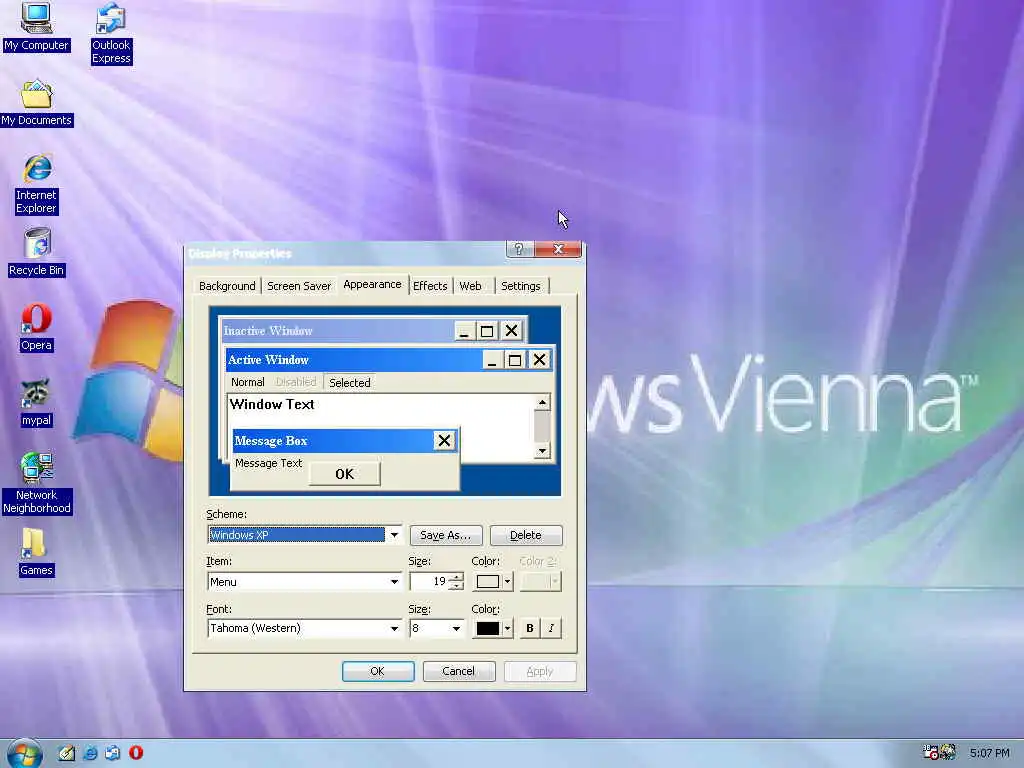The image size is (1024, 768).
Task: Click the Normal menu item in preview
Action: tap(248, 382)
